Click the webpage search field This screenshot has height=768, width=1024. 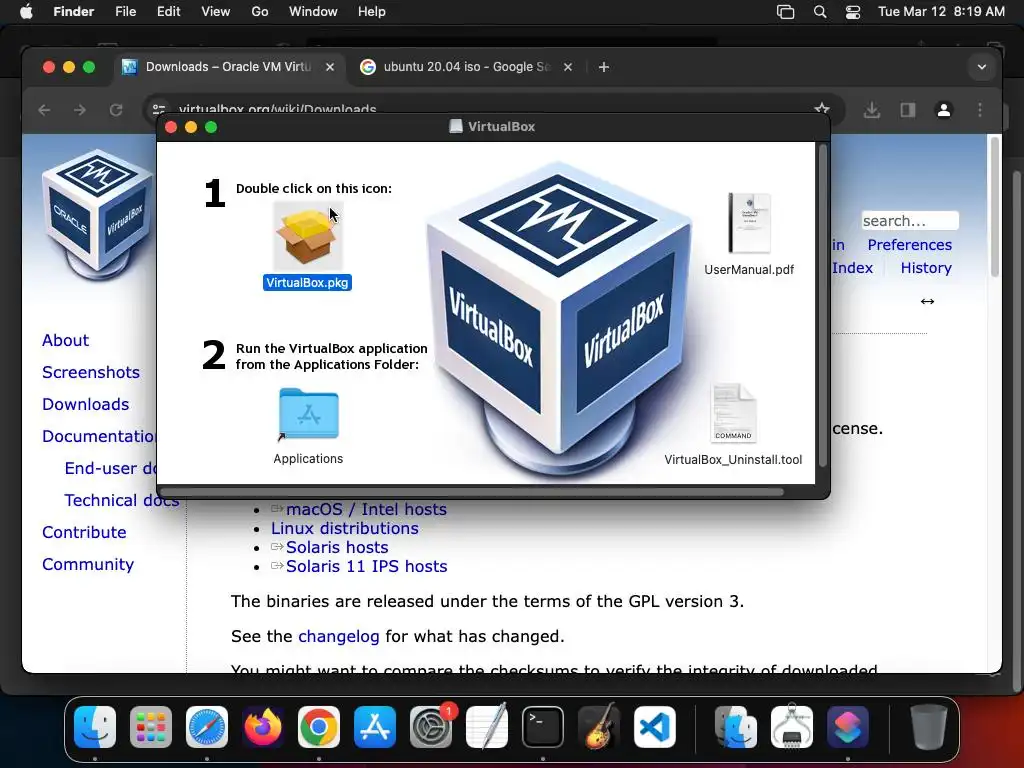pos(910,221)
